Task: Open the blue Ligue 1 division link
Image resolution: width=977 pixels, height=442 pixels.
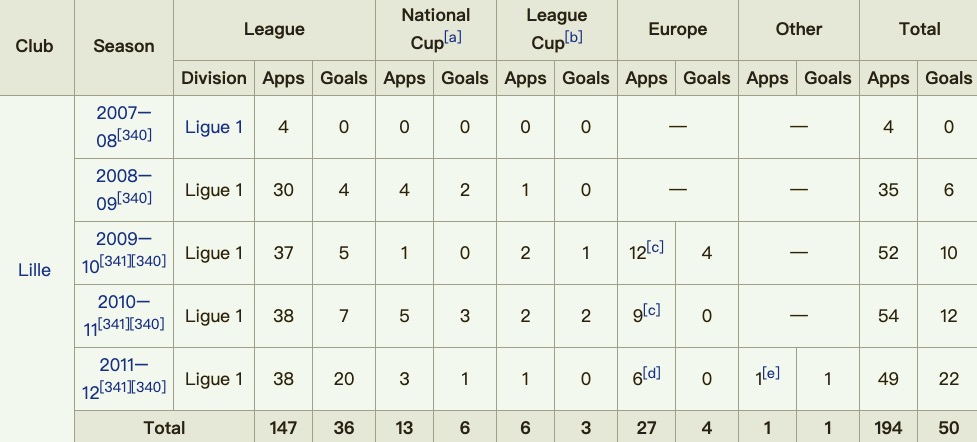Action: pos(214,127)
